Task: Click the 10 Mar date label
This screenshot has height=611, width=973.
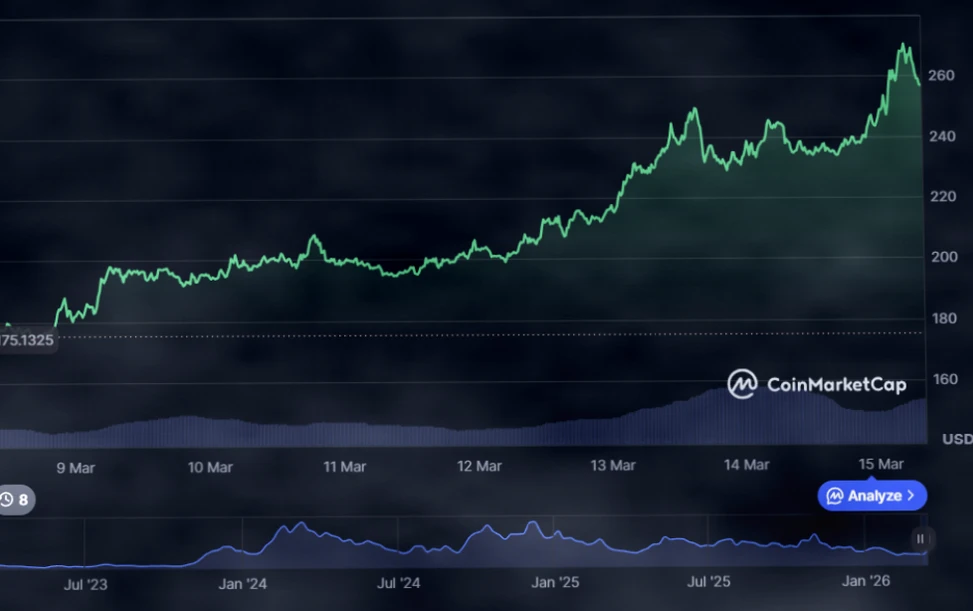Action: (x=210, y=467)
